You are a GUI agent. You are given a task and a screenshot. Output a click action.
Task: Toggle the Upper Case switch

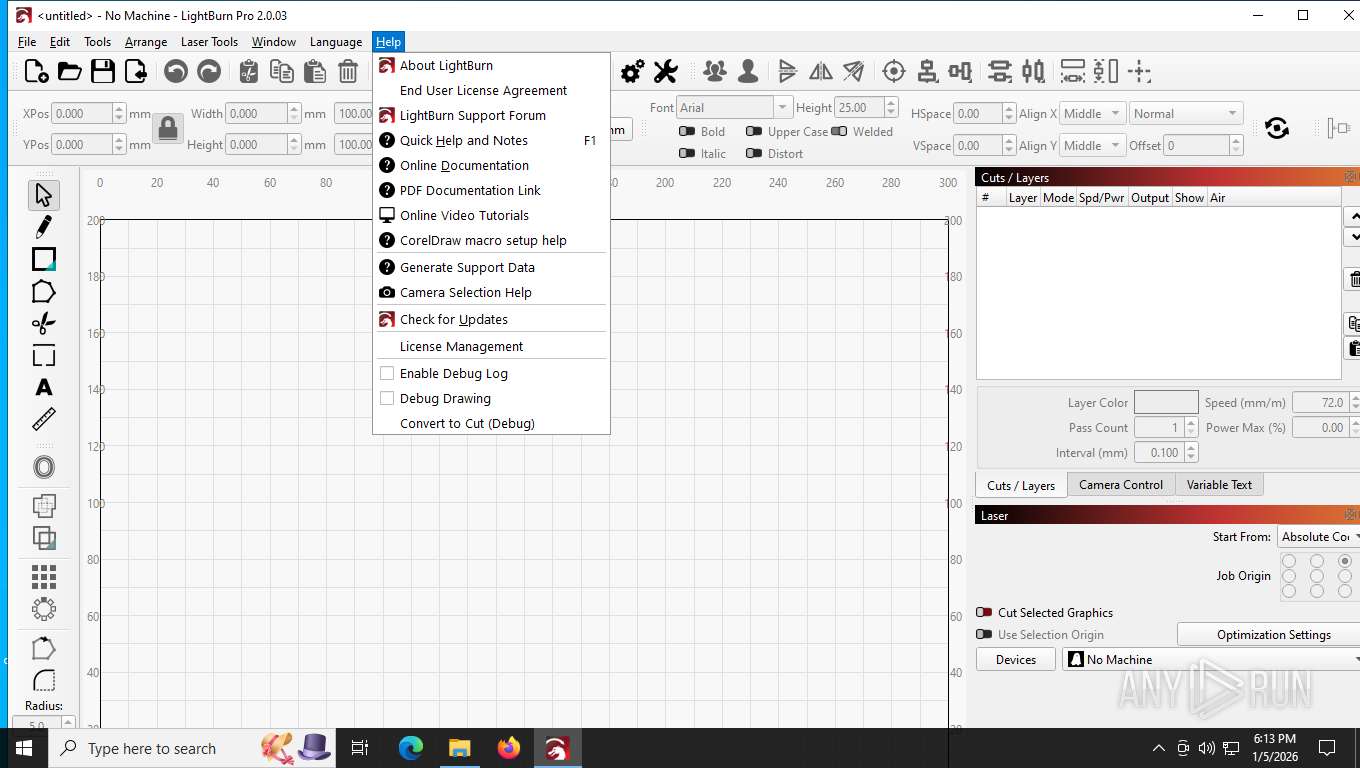tap(754, 132)
